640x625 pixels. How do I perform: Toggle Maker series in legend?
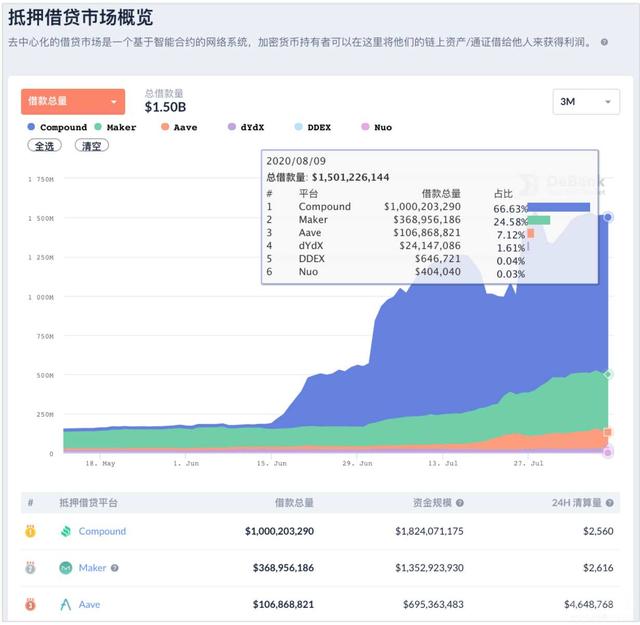click(115, 127)
